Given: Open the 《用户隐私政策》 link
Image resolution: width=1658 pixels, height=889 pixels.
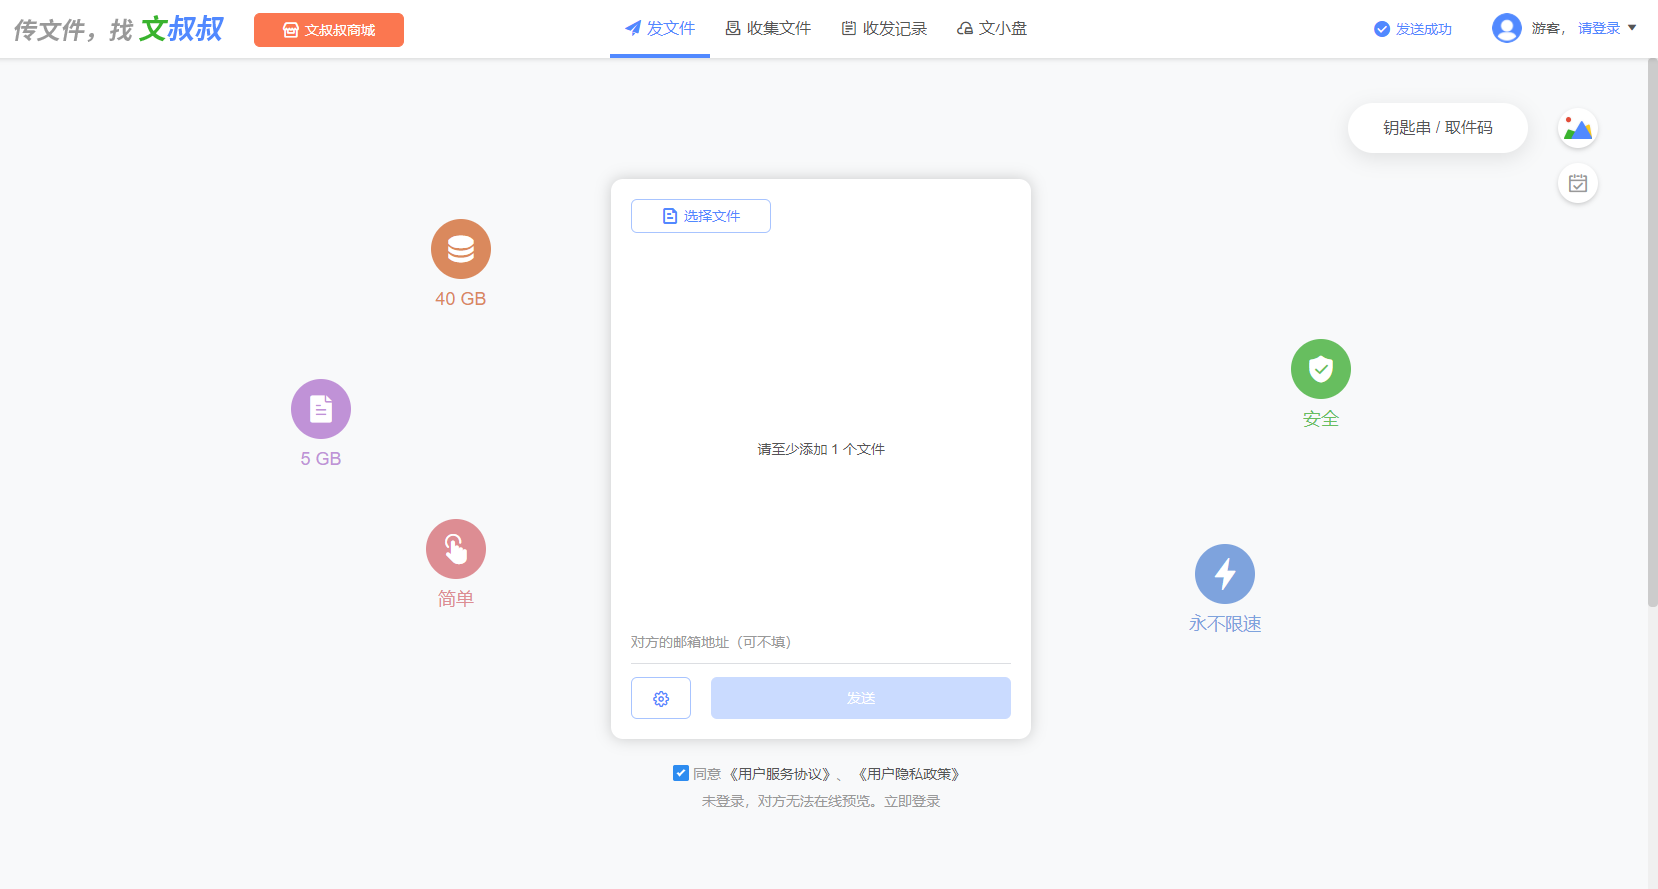Looking at the screenshot, I should click(x=909, y=774).
